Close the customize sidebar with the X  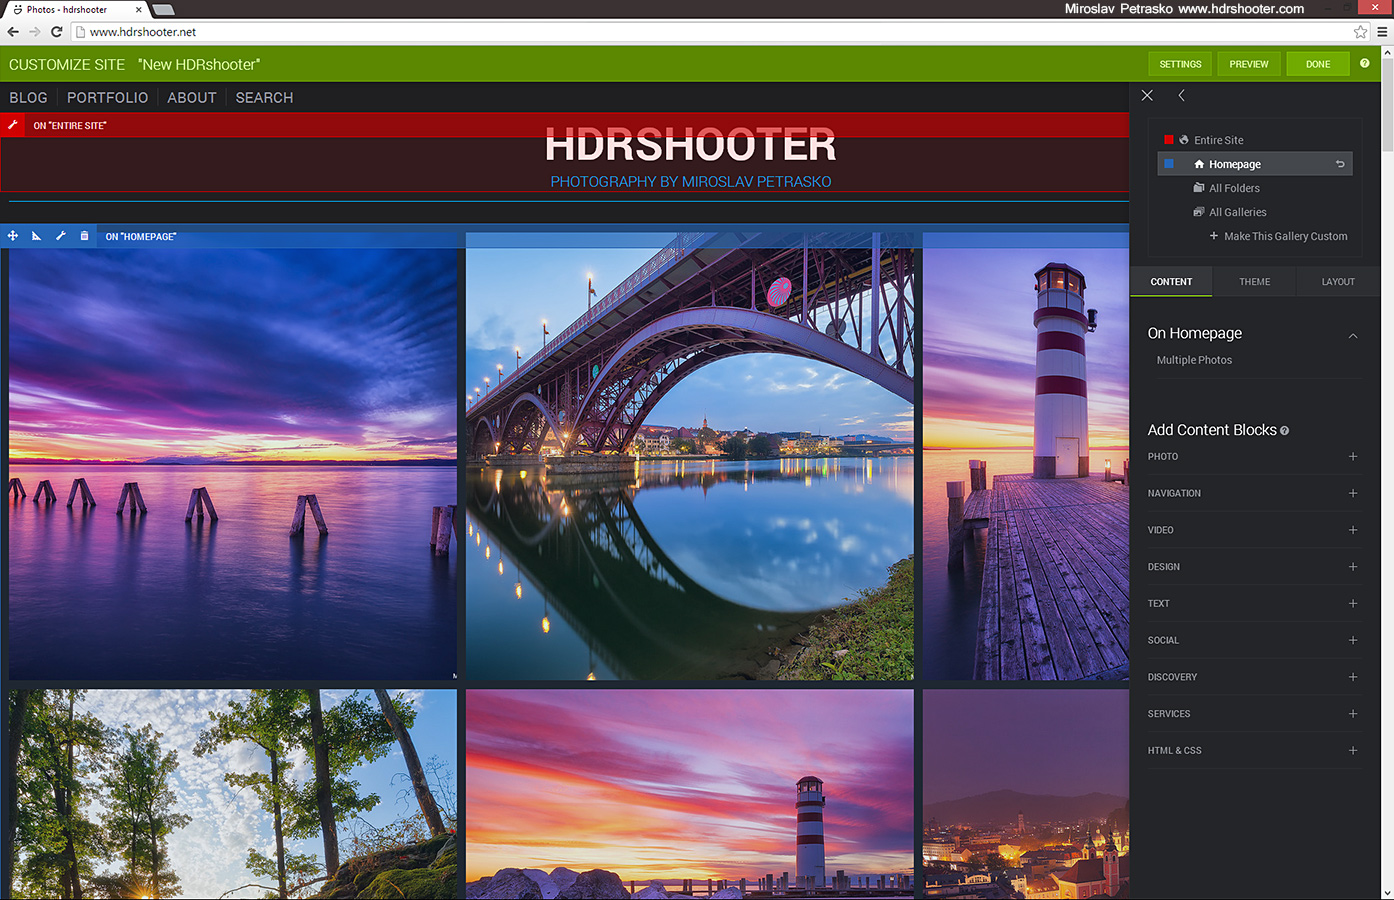pos(1147,95)
